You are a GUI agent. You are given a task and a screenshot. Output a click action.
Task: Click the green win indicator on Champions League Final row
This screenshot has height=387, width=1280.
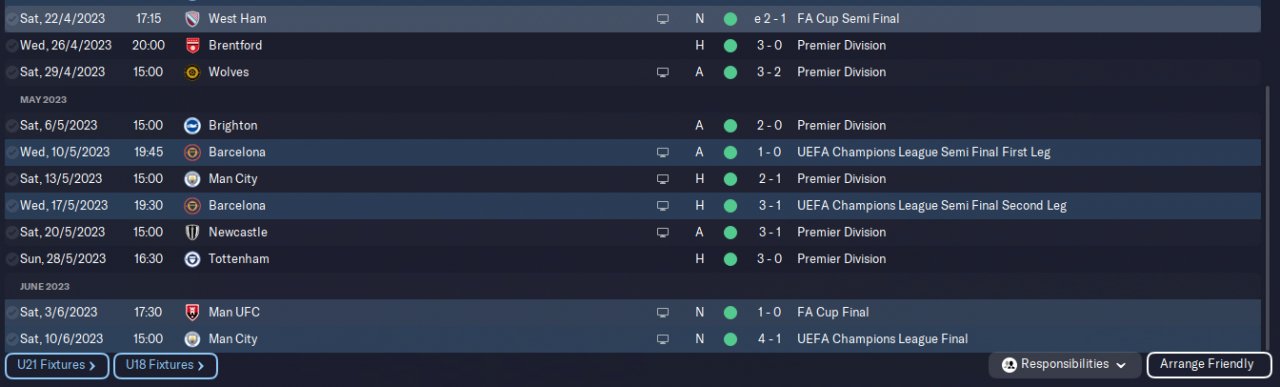(x=730, y=339)
